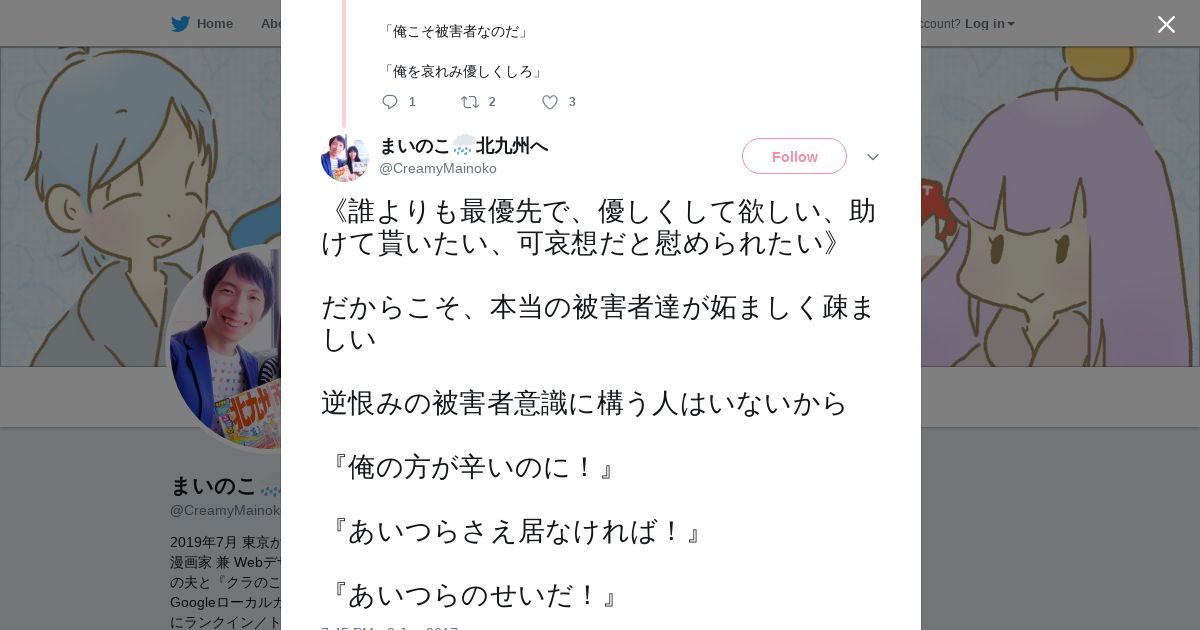Click the Twitter bird Home icon
The image size is (1200, 630).
click(180, 24)
